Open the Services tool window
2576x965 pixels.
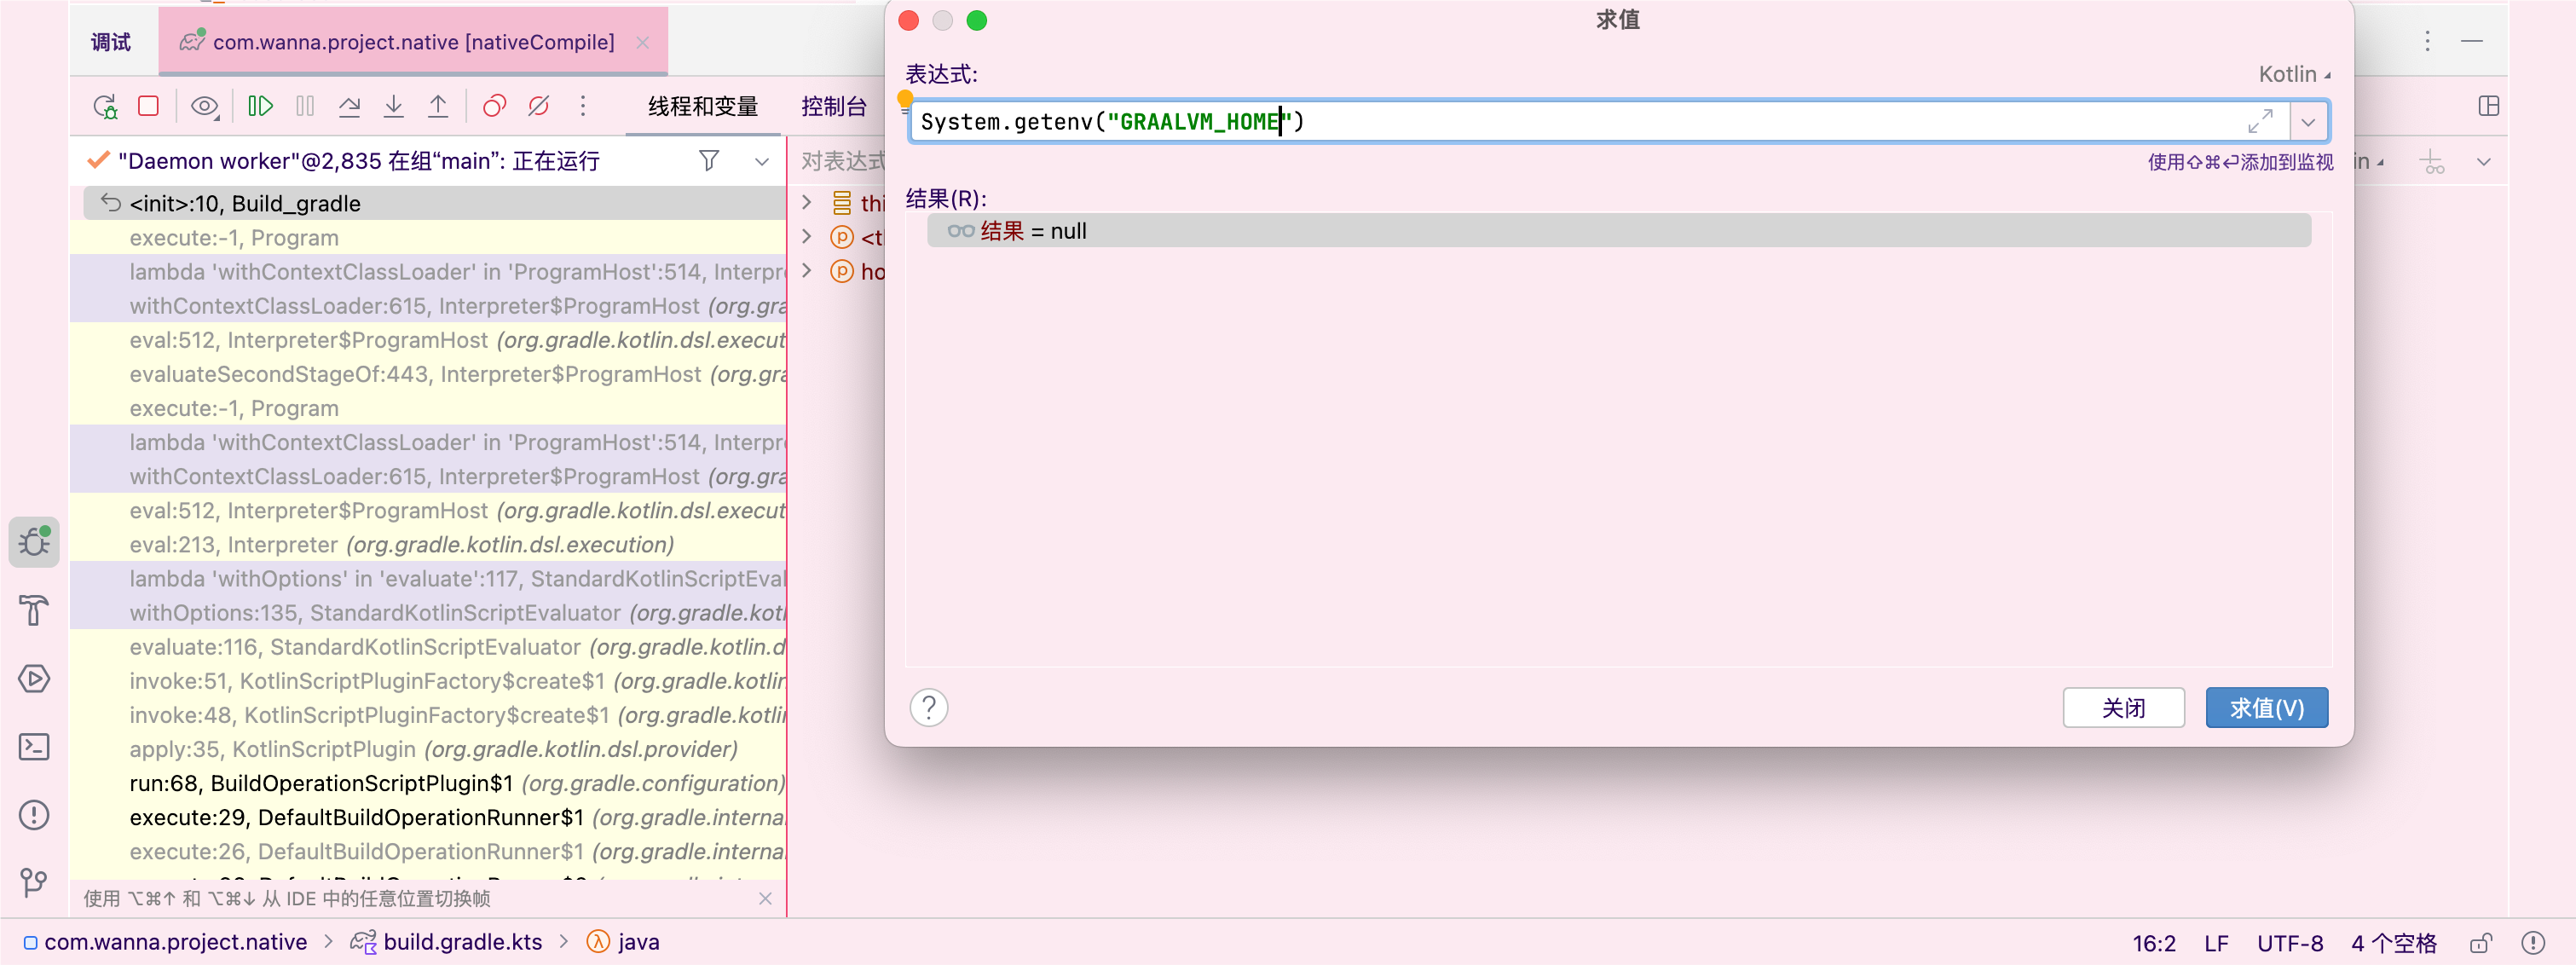(x=34, y=678)
